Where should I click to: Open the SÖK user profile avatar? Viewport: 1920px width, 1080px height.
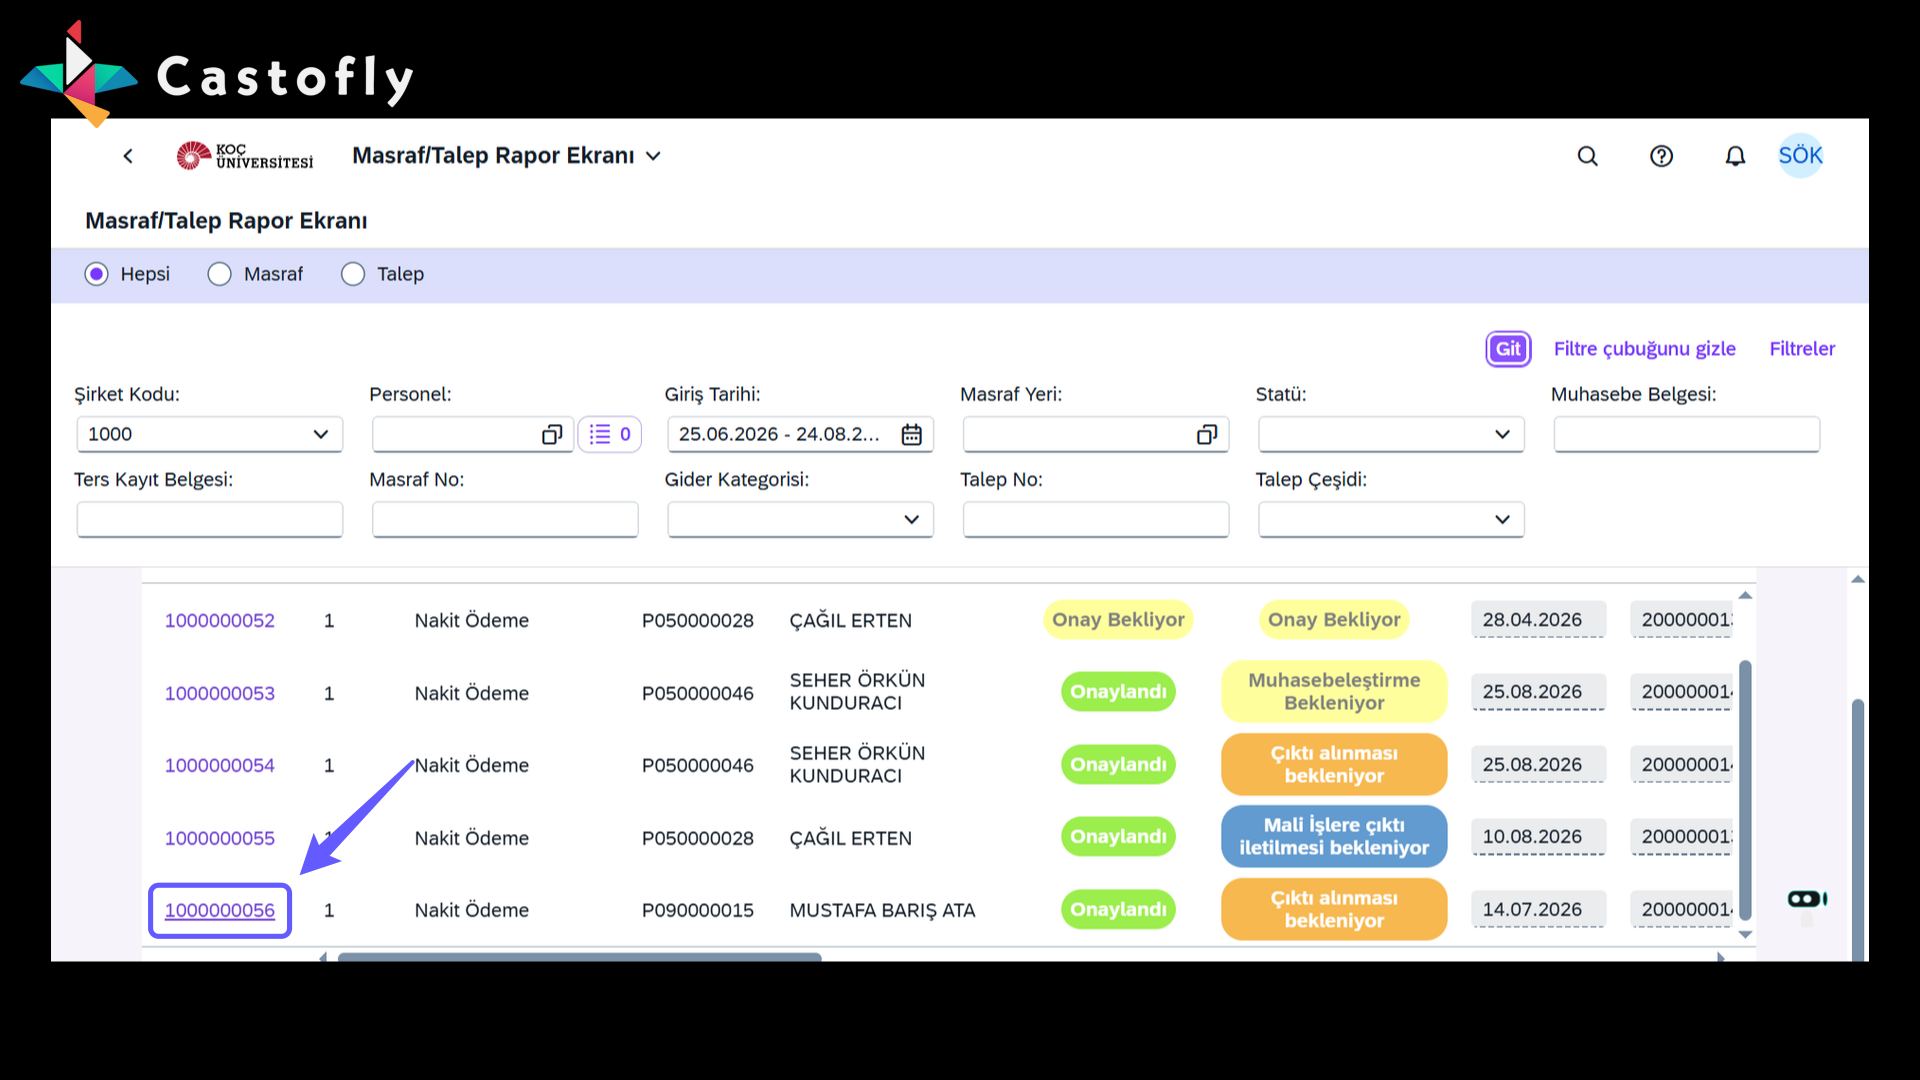1800,156
